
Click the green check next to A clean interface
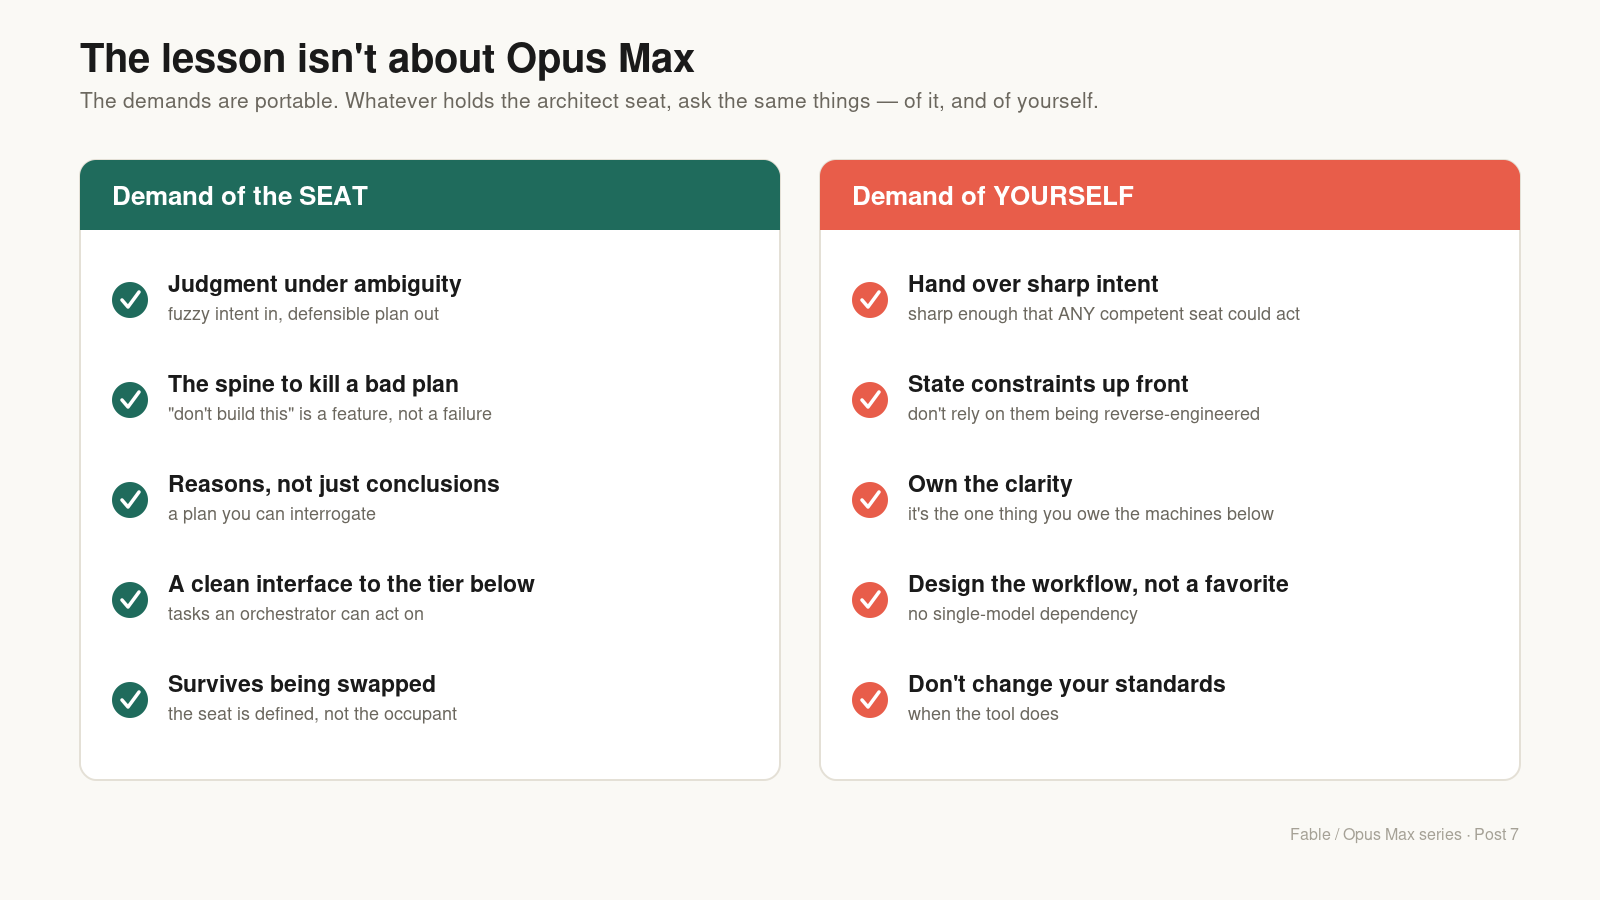(130, 600)
